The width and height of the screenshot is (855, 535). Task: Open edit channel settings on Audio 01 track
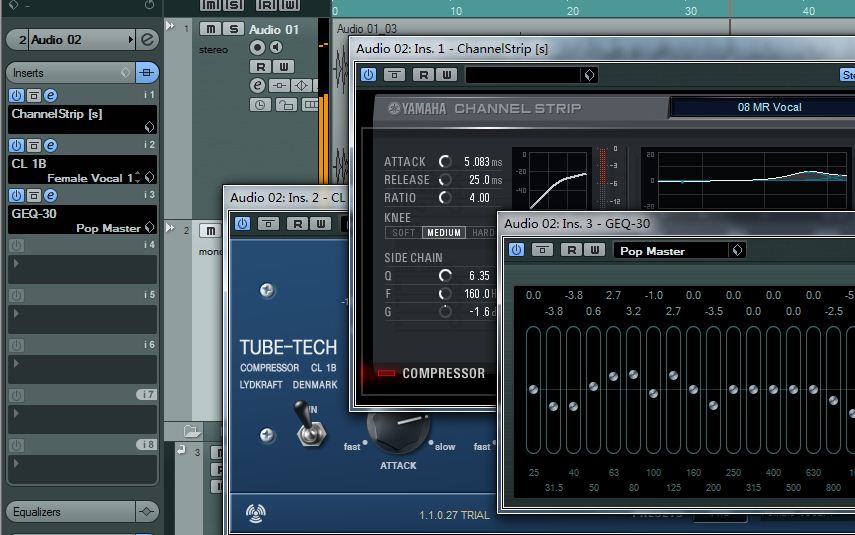point(257,85)
